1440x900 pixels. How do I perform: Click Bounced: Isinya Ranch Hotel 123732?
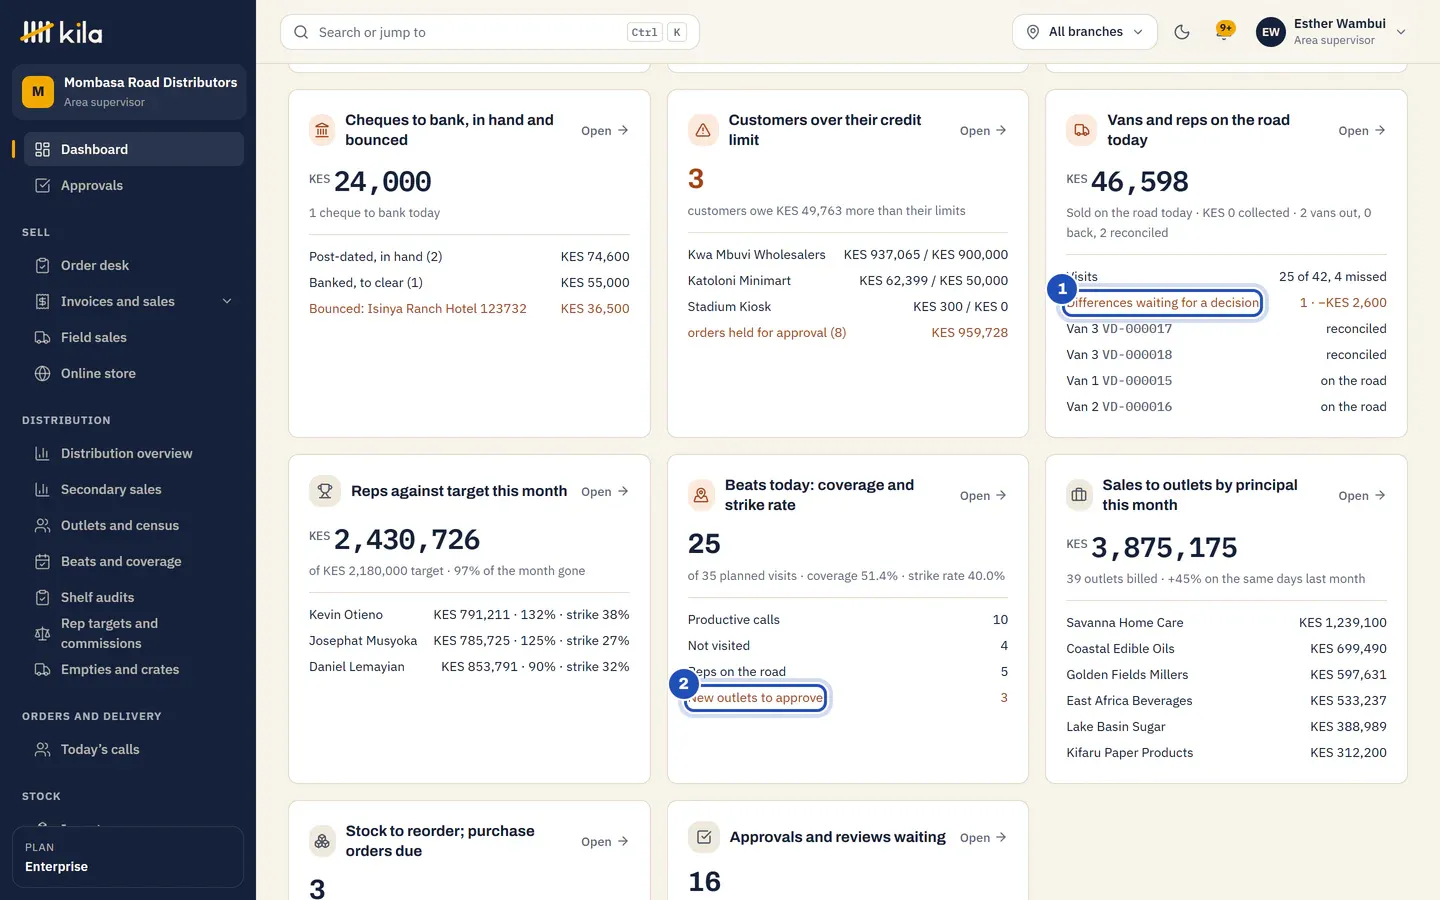(x=418, y=308)
